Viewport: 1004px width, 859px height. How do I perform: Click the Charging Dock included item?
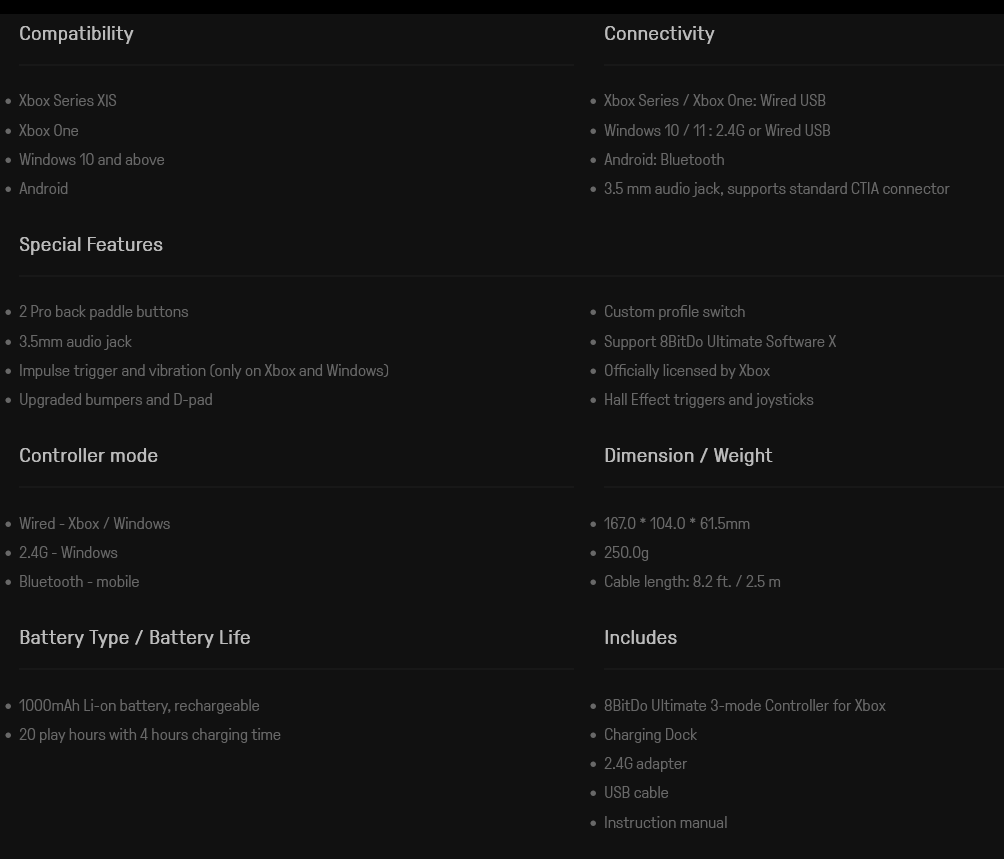[x=650, y=734]
